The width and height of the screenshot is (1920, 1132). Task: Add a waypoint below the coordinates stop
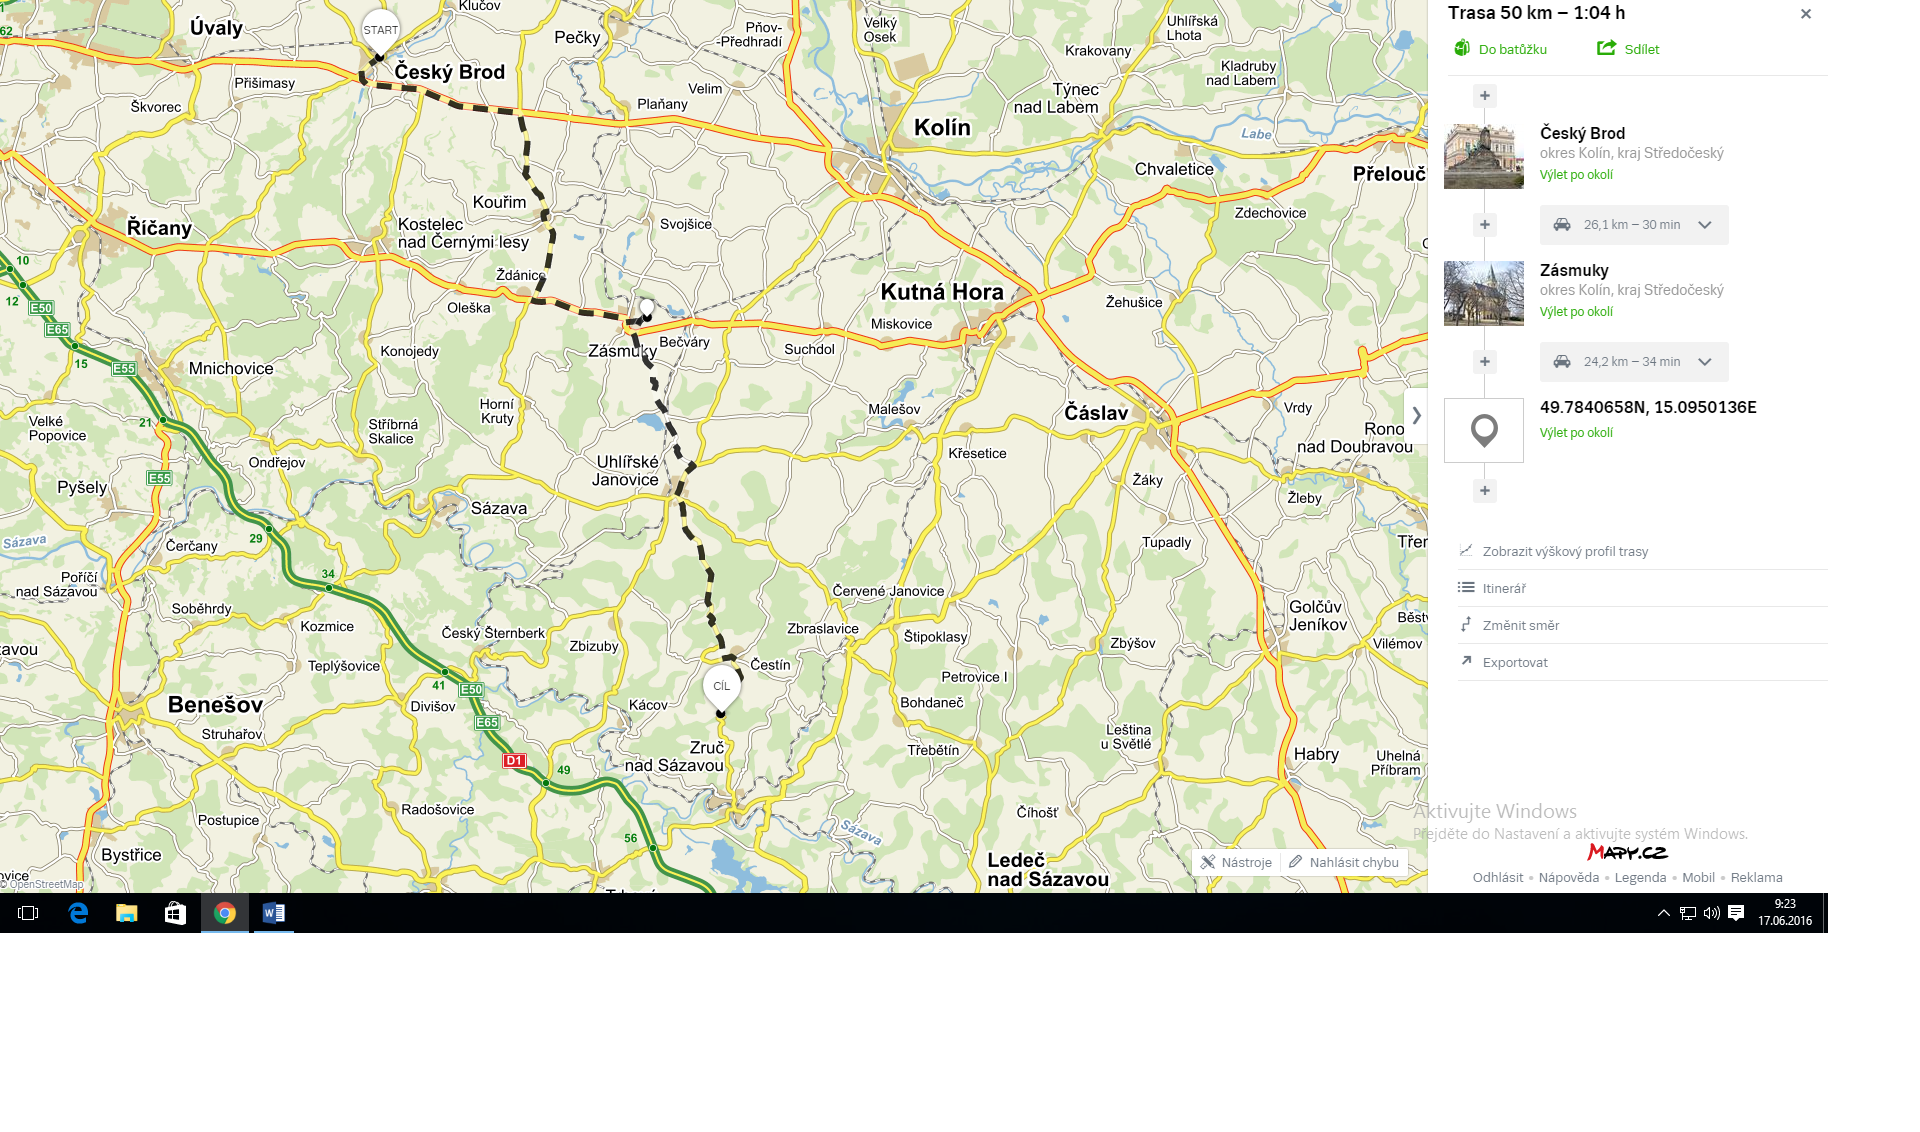click(x=1485, y=491)
